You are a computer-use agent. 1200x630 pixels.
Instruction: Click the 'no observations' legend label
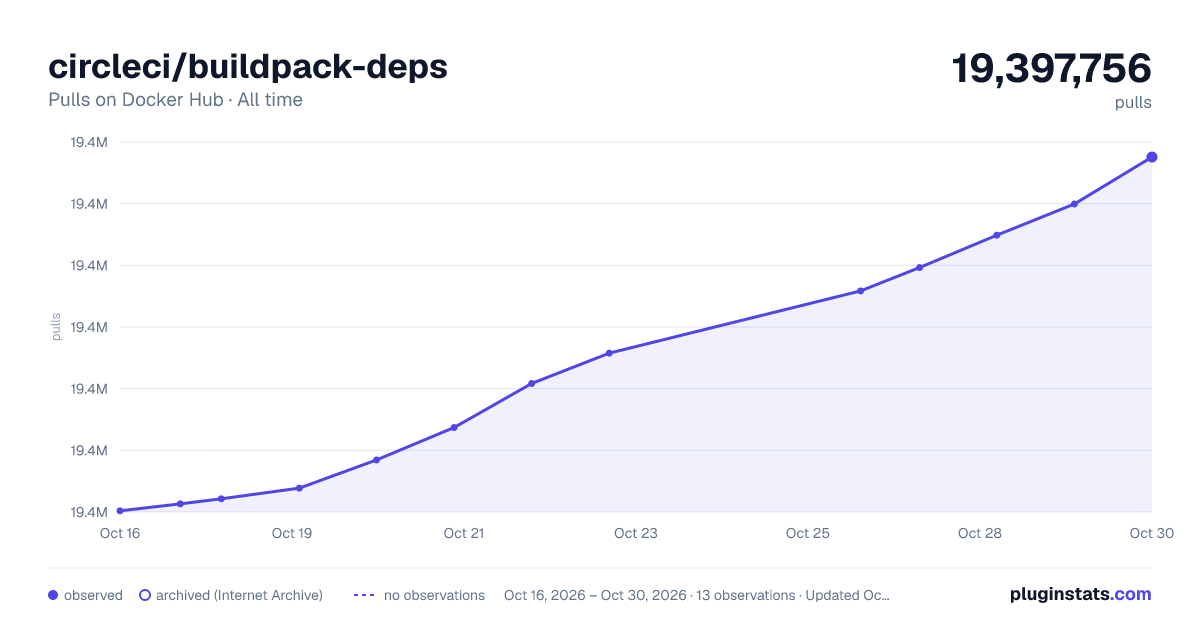coord(434,595)
